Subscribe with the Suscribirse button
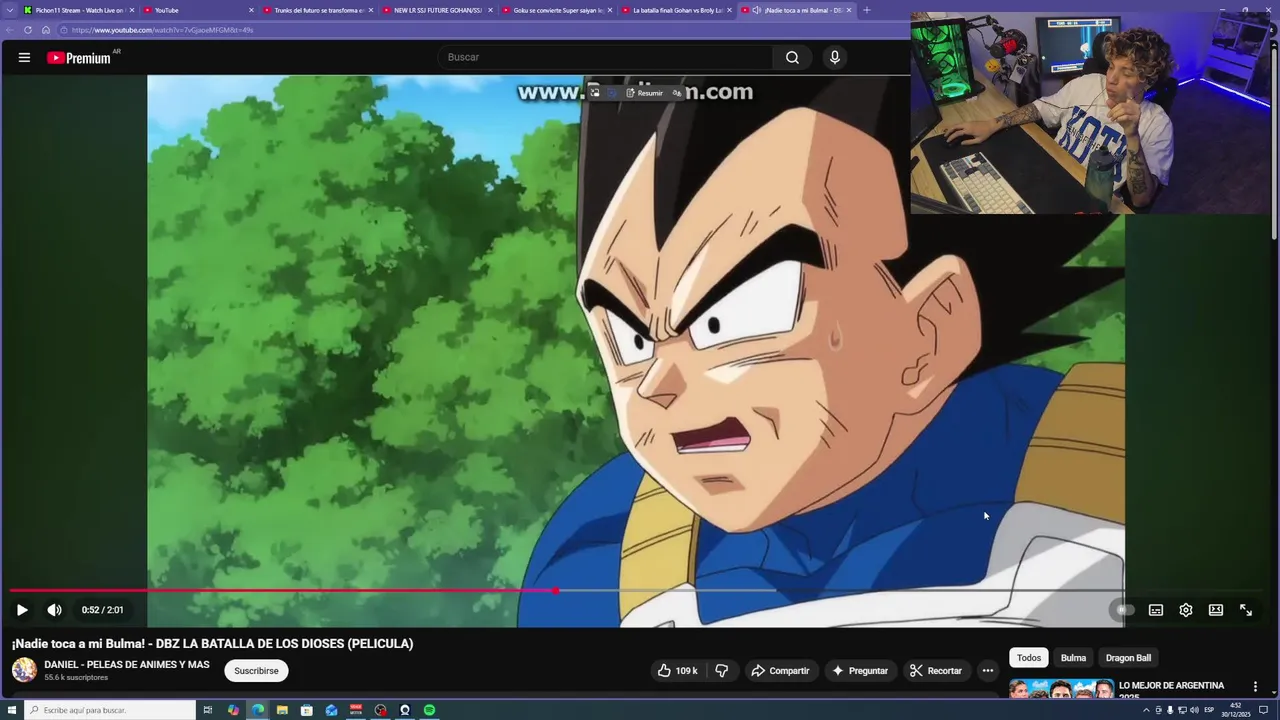Viewport: 1280px width, 720px height. tap(256, 671)
